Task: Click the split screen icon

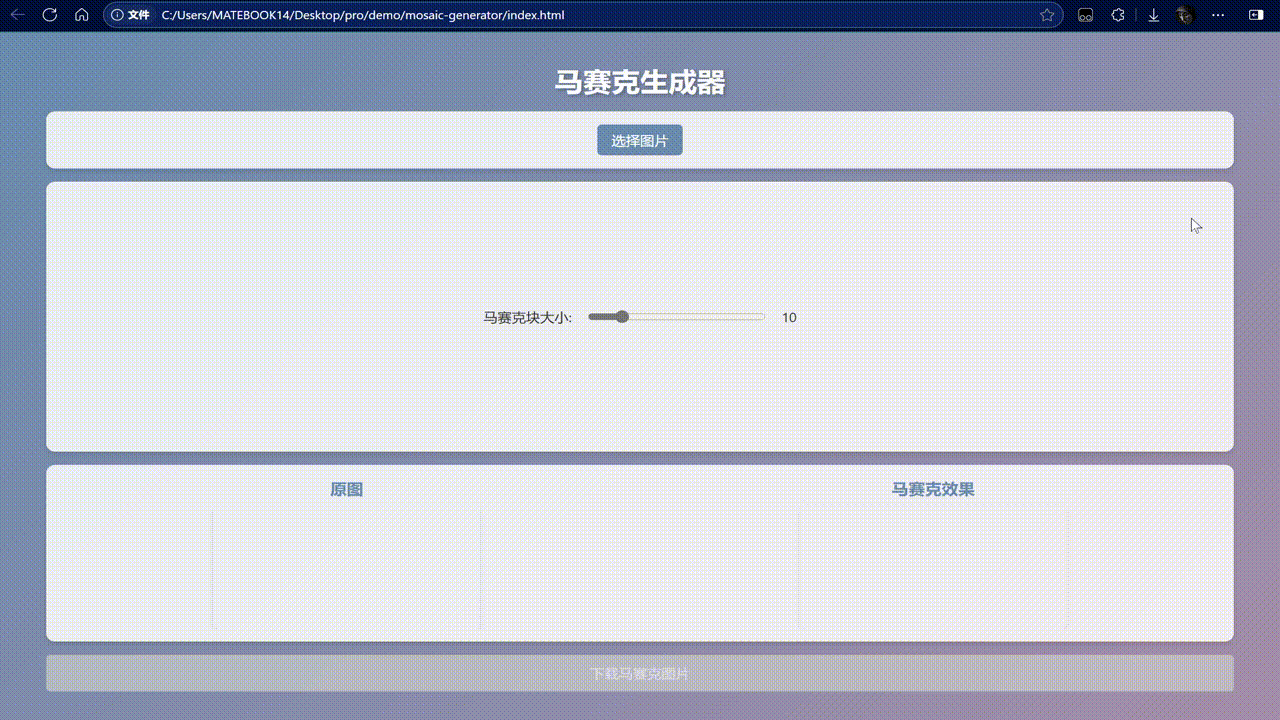Action: (1254, 15)
